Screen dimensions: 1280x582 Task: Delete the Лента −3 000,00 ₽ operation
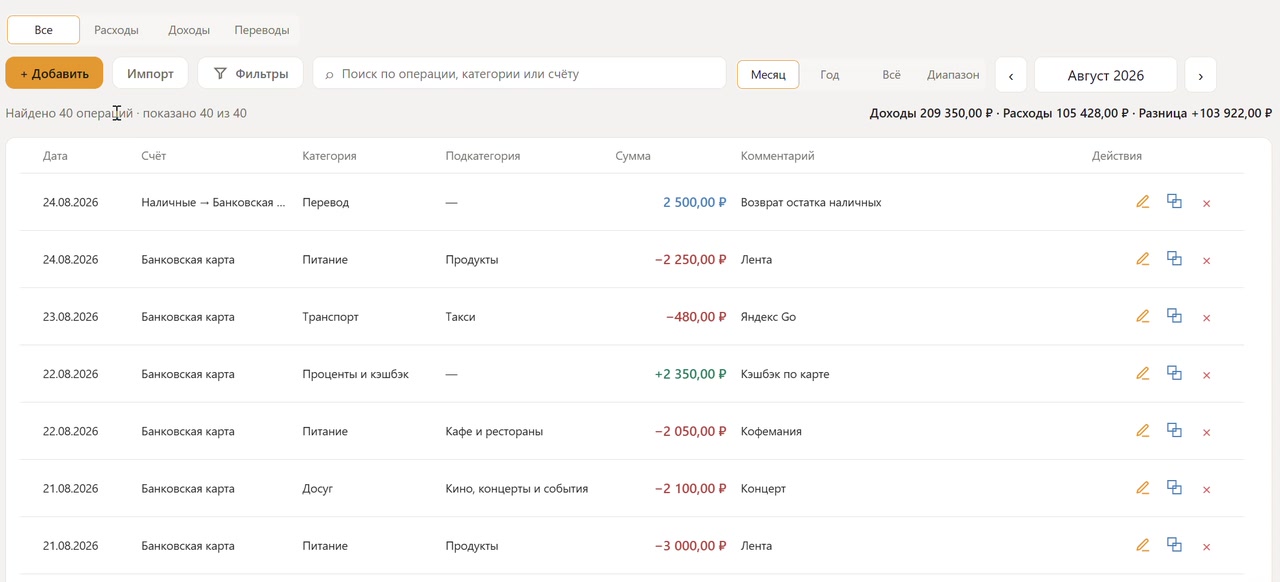coord(1206,547)
